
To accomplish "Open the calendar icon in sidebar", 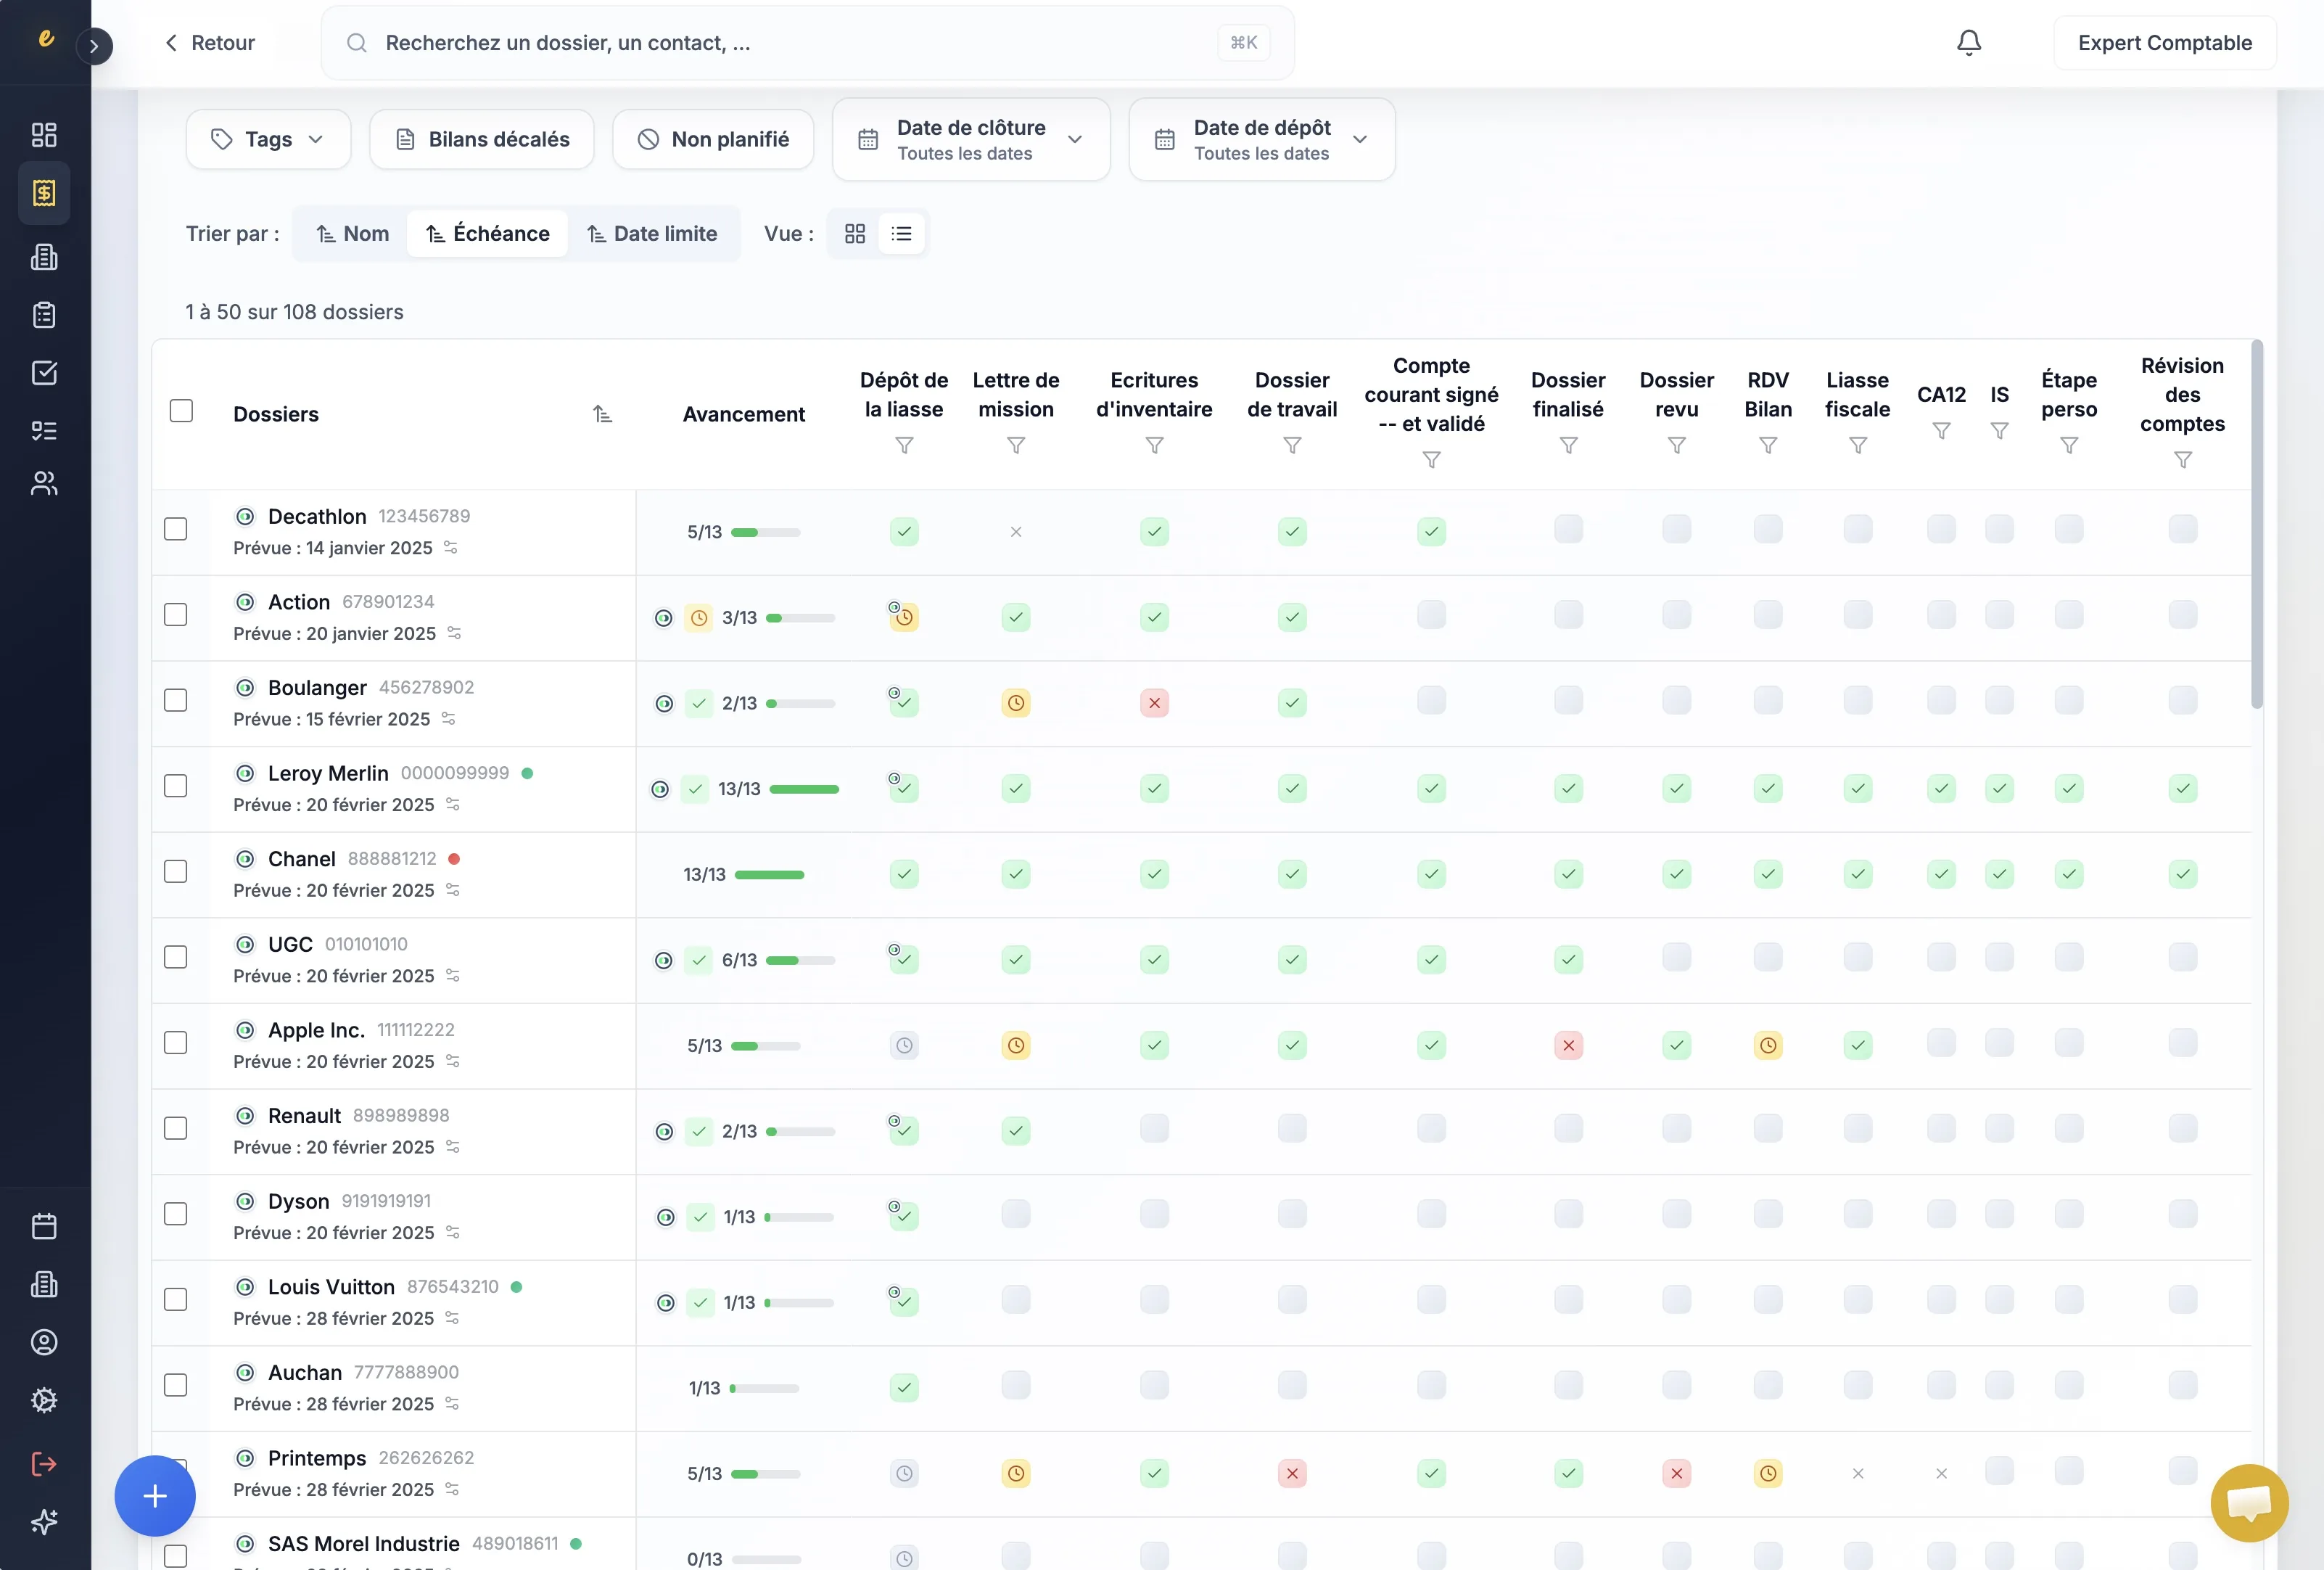I will 44,1227.
